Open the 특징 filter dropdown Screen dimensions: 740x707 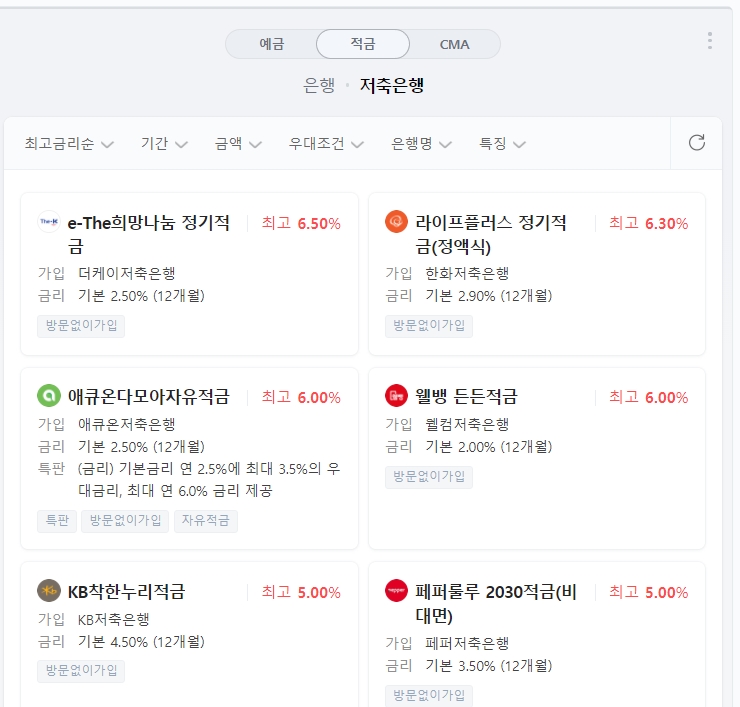click(502, 143)
